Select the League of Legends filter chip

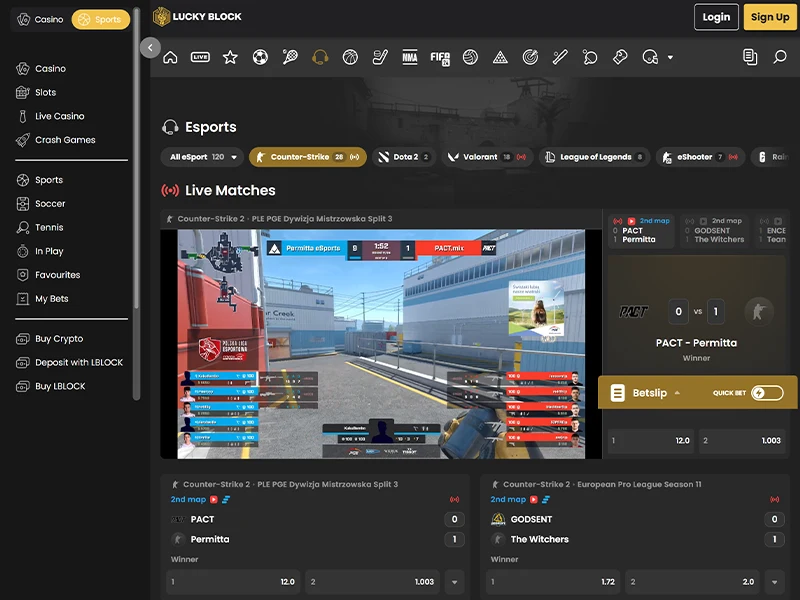tap(595, 157)
